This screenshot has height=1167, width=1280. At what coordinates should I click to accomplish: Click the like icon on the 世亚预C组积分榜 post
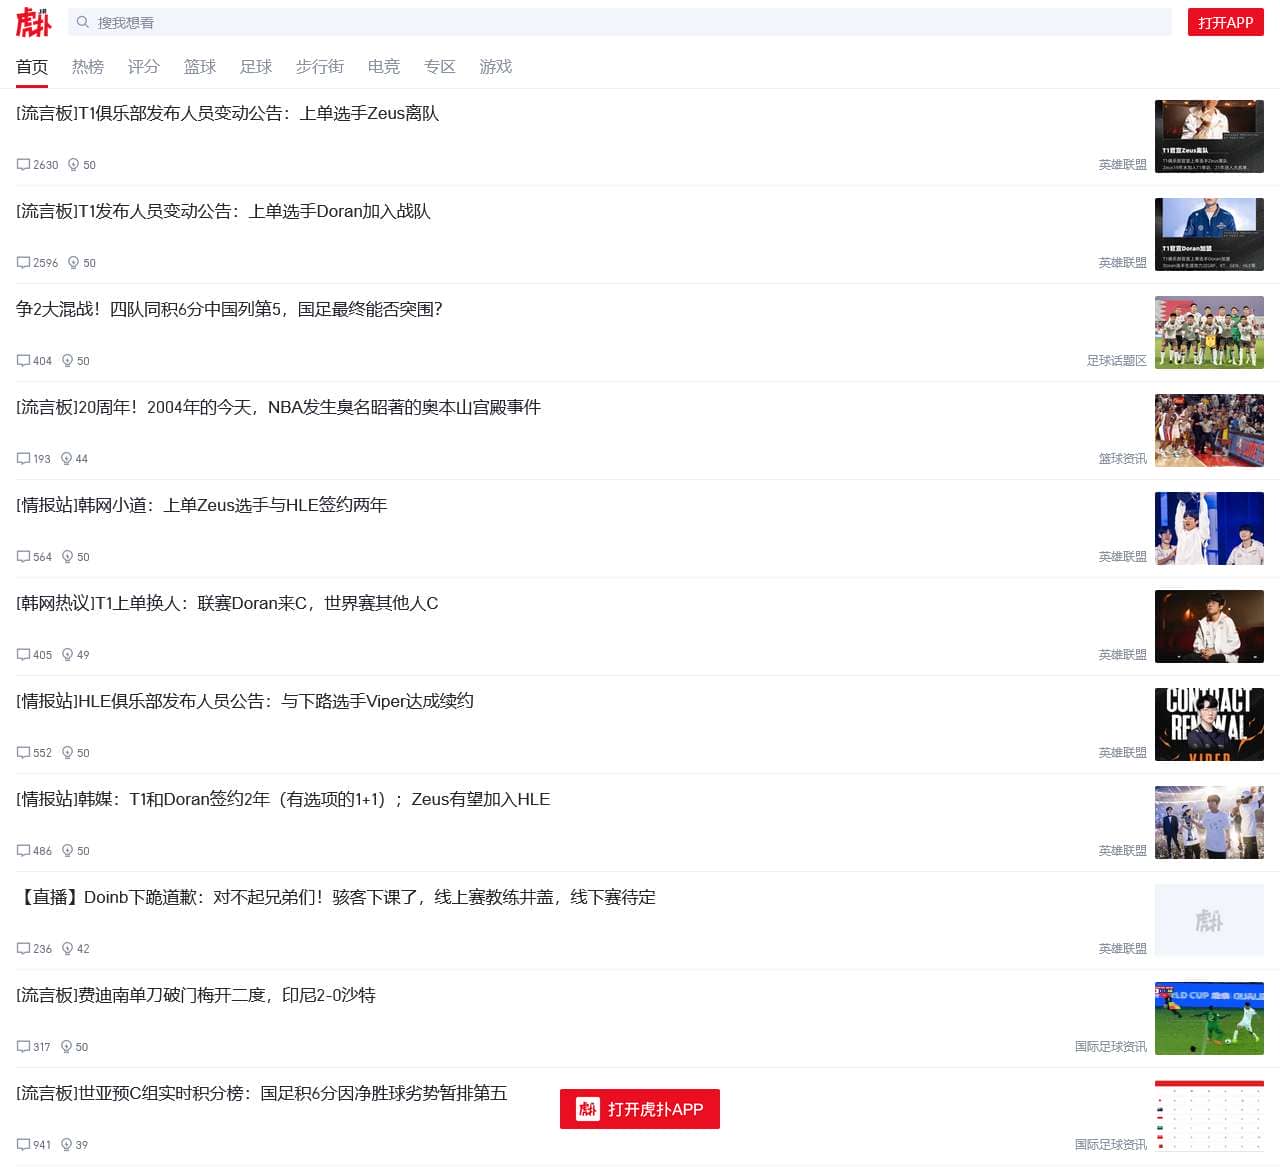point(67,1144)
